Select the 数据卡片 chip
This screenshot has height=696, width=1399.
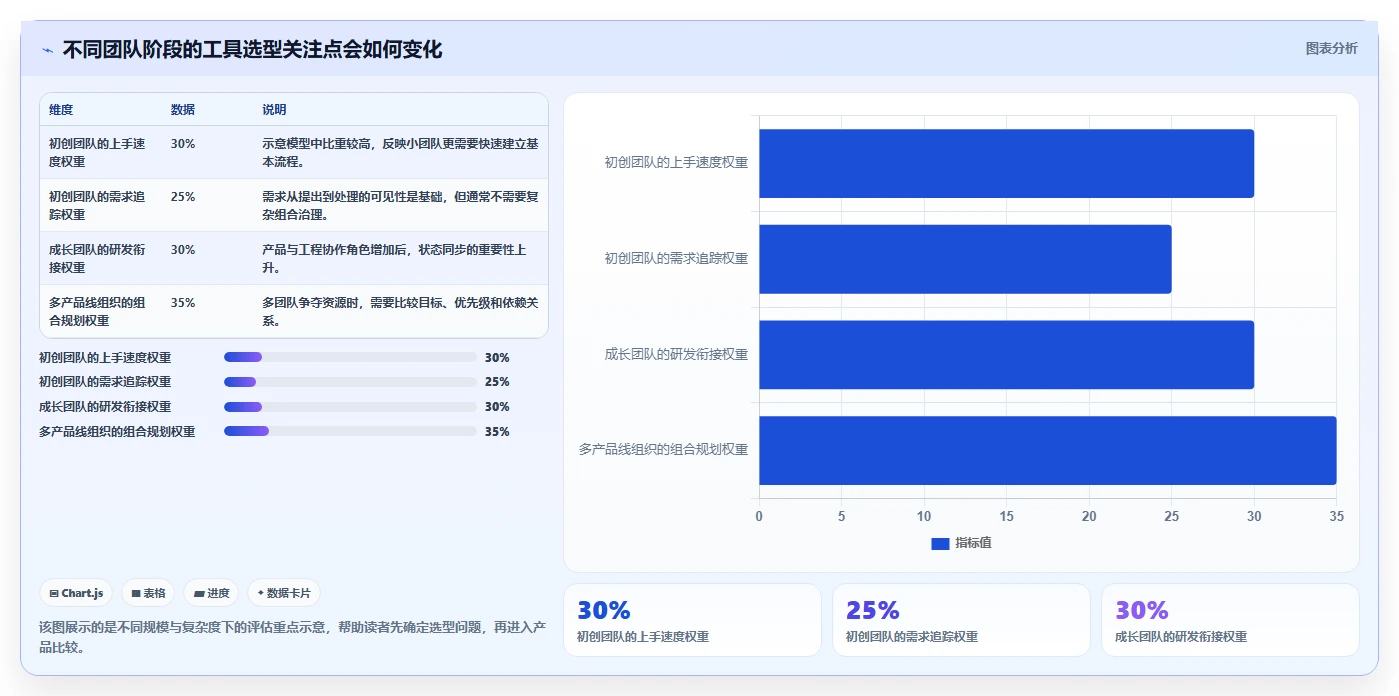[284, 593]
